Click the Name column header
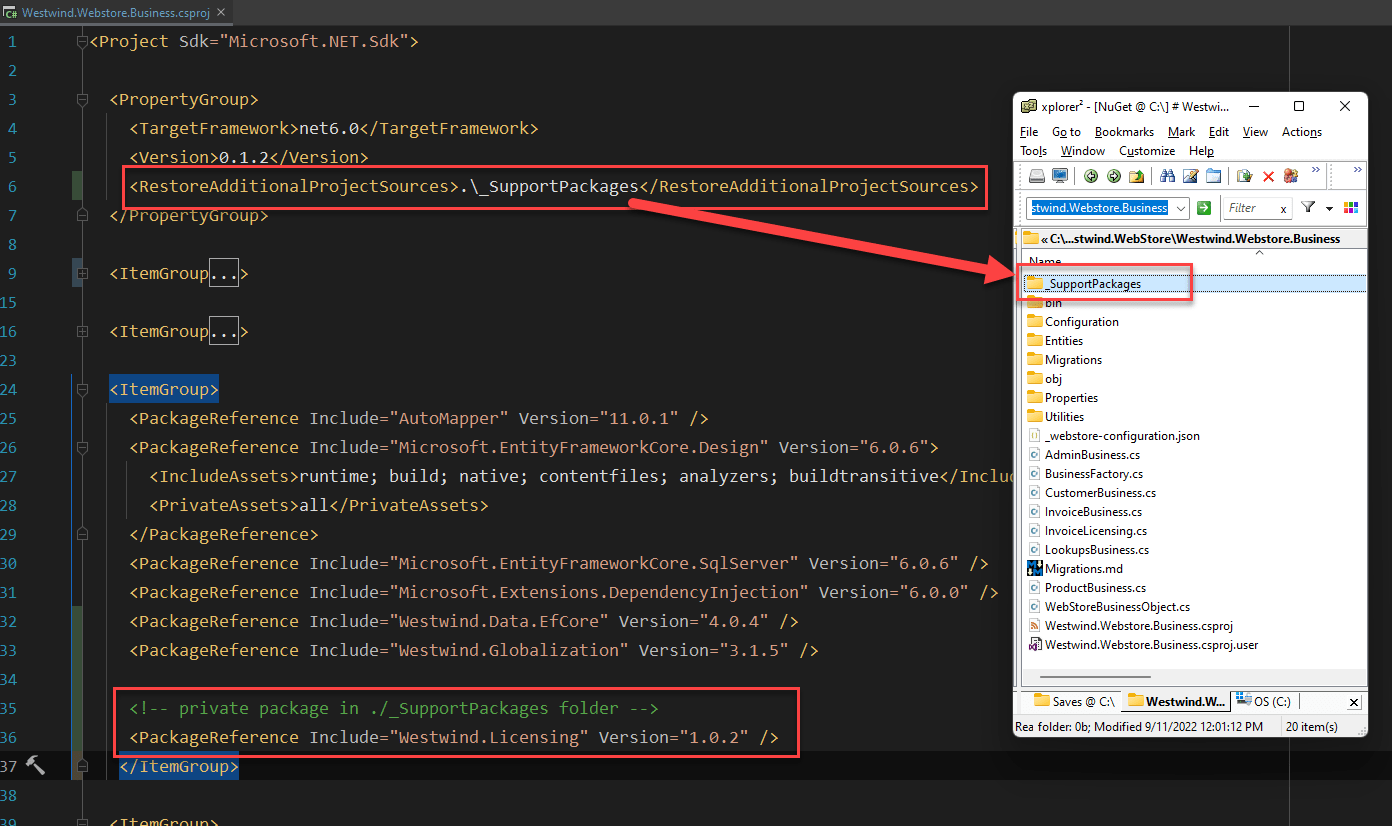This screenshot has height=826, width=1392. pyautogui.click(x=1045, y=262)
